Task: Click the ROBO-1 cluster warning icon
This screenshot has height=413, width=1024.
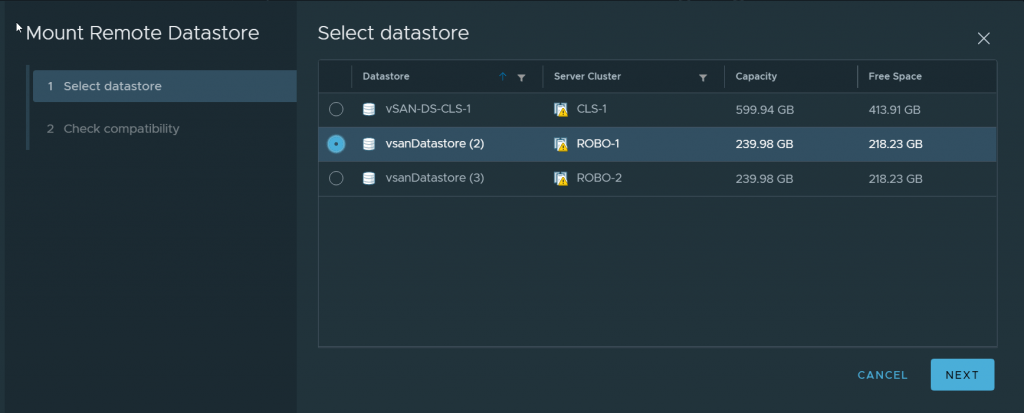Action: pos(561,144)
